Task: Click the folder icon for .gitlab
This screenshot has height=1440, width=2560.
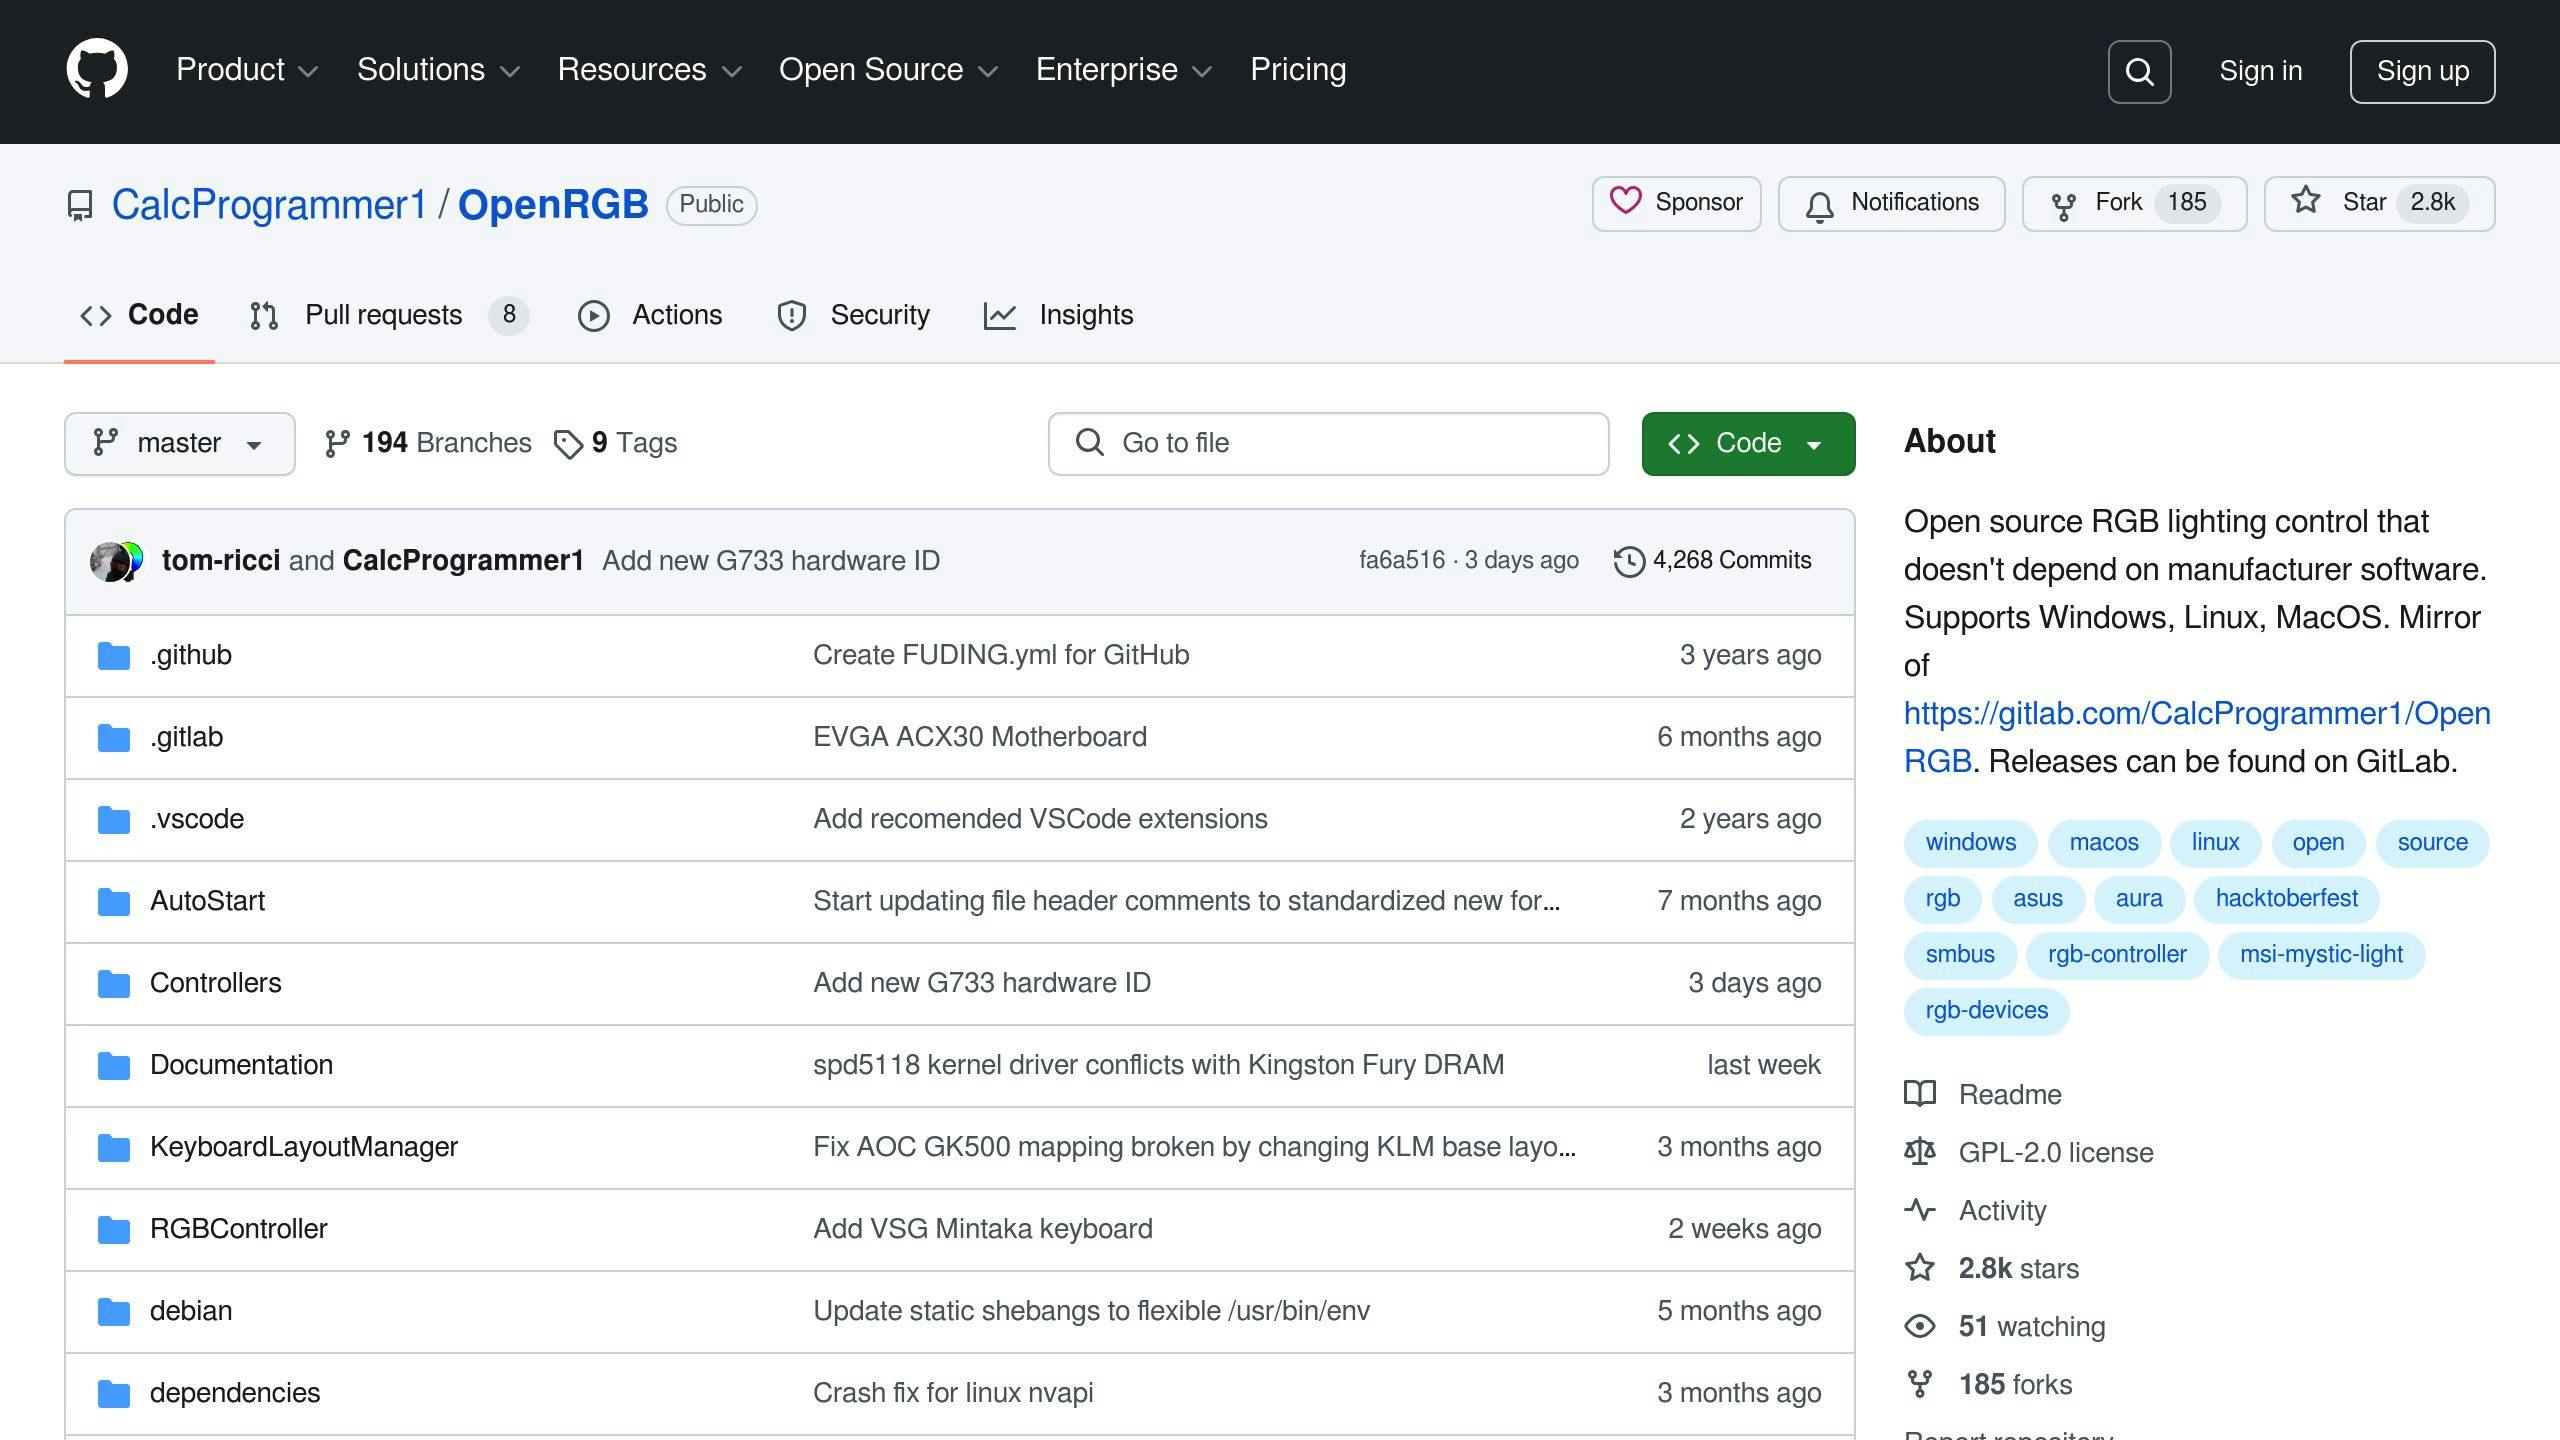Action: [x=114, y=738]
